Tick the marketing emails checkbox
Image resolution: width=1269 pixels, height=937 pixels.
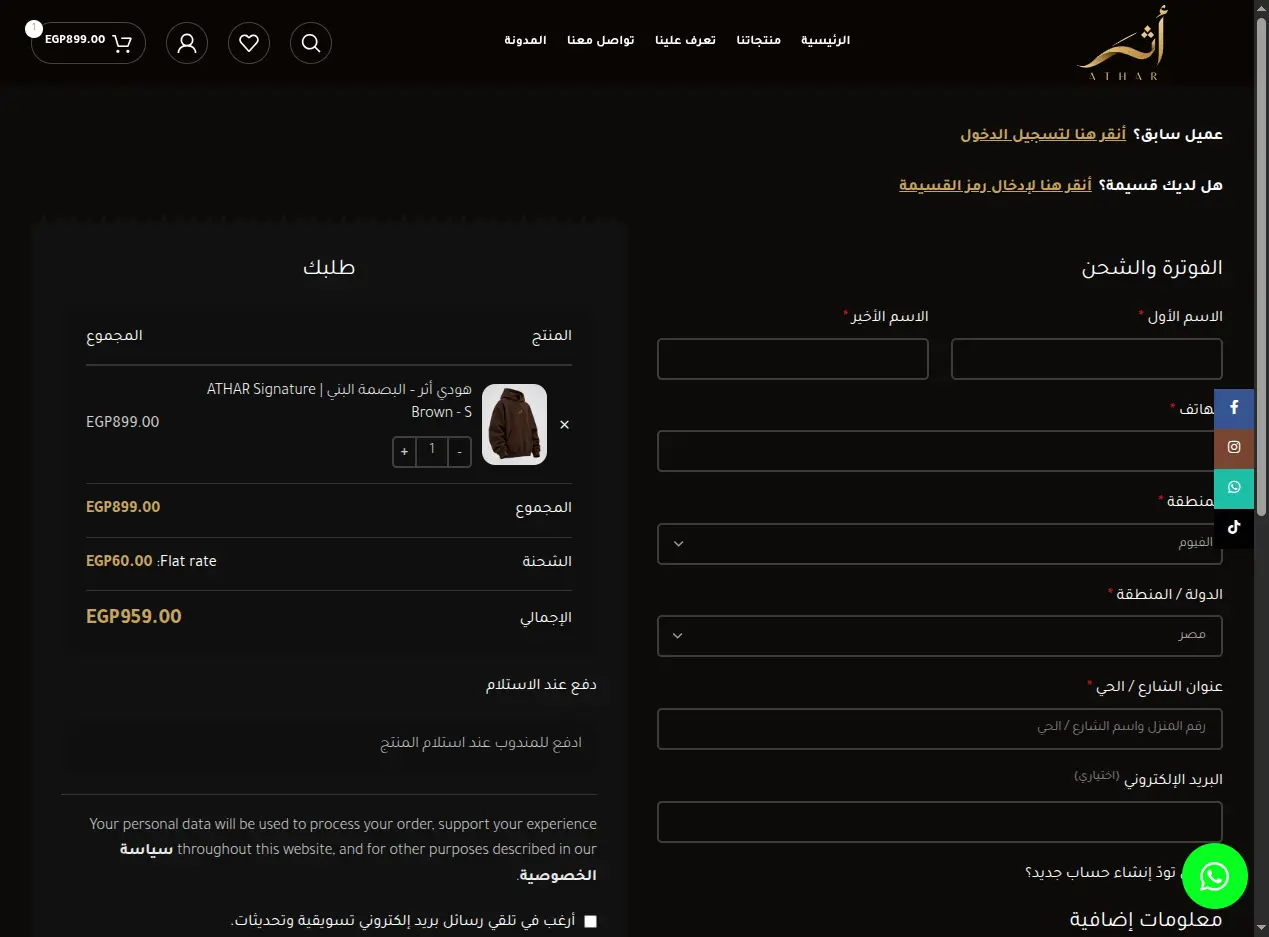[590, 921]
